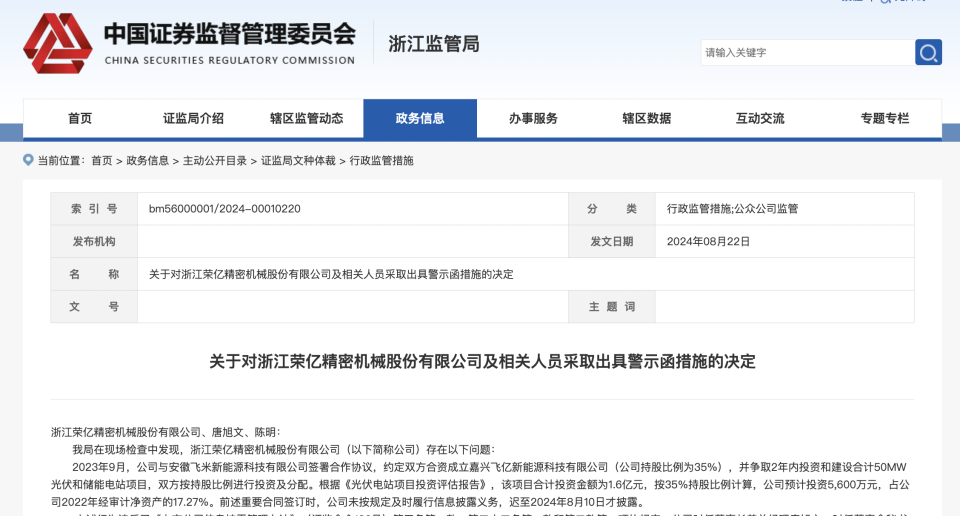Select the category 行政监管措施;公众公司监管

pyautogui.click(x=732, y=209)
